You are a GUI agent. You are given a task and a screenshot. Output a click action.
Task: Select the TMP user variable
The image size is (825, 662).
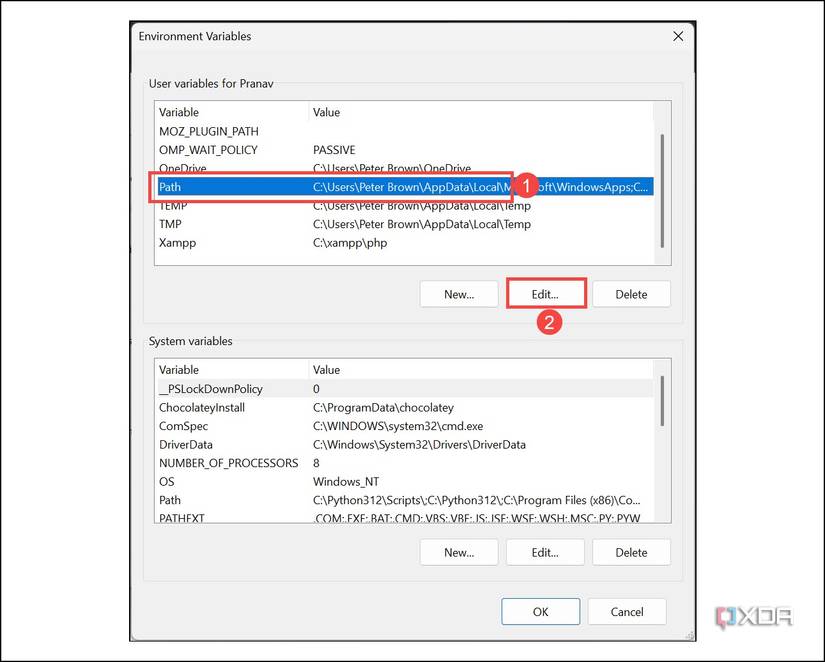(x=170, y=224)
